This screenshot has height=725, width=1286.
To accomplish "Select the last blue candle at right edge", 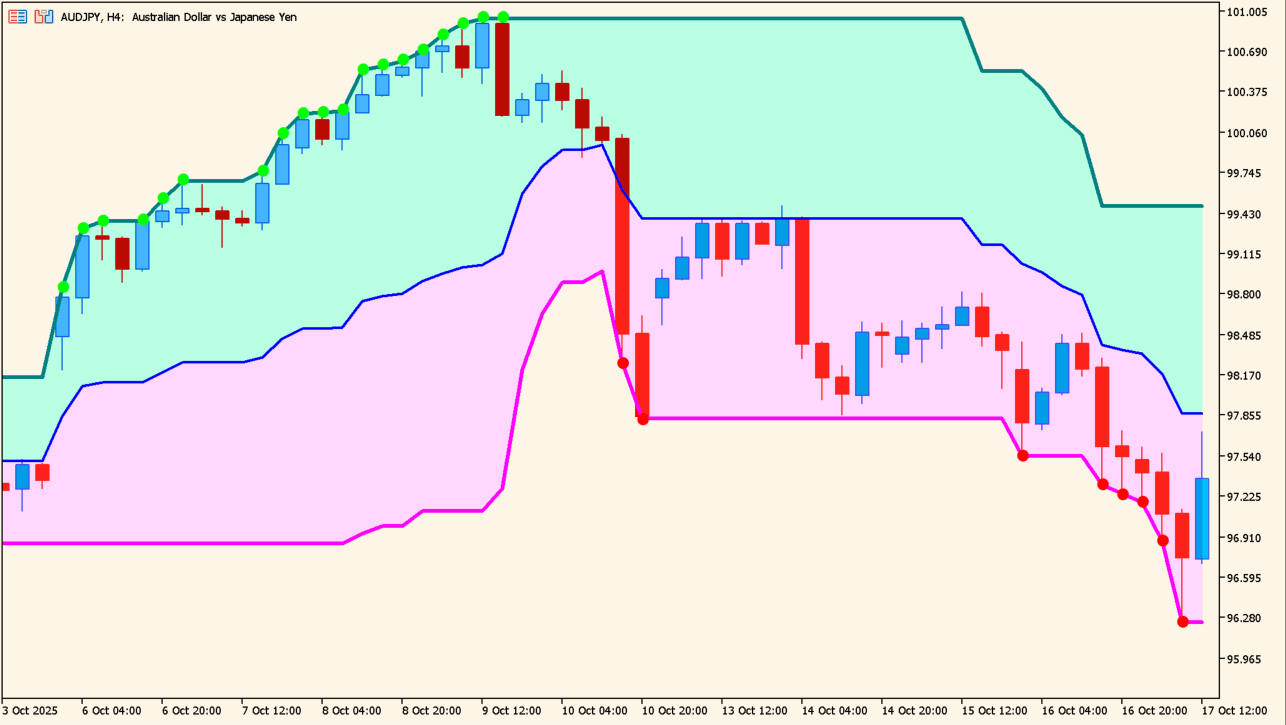I will click(1202, 518).
